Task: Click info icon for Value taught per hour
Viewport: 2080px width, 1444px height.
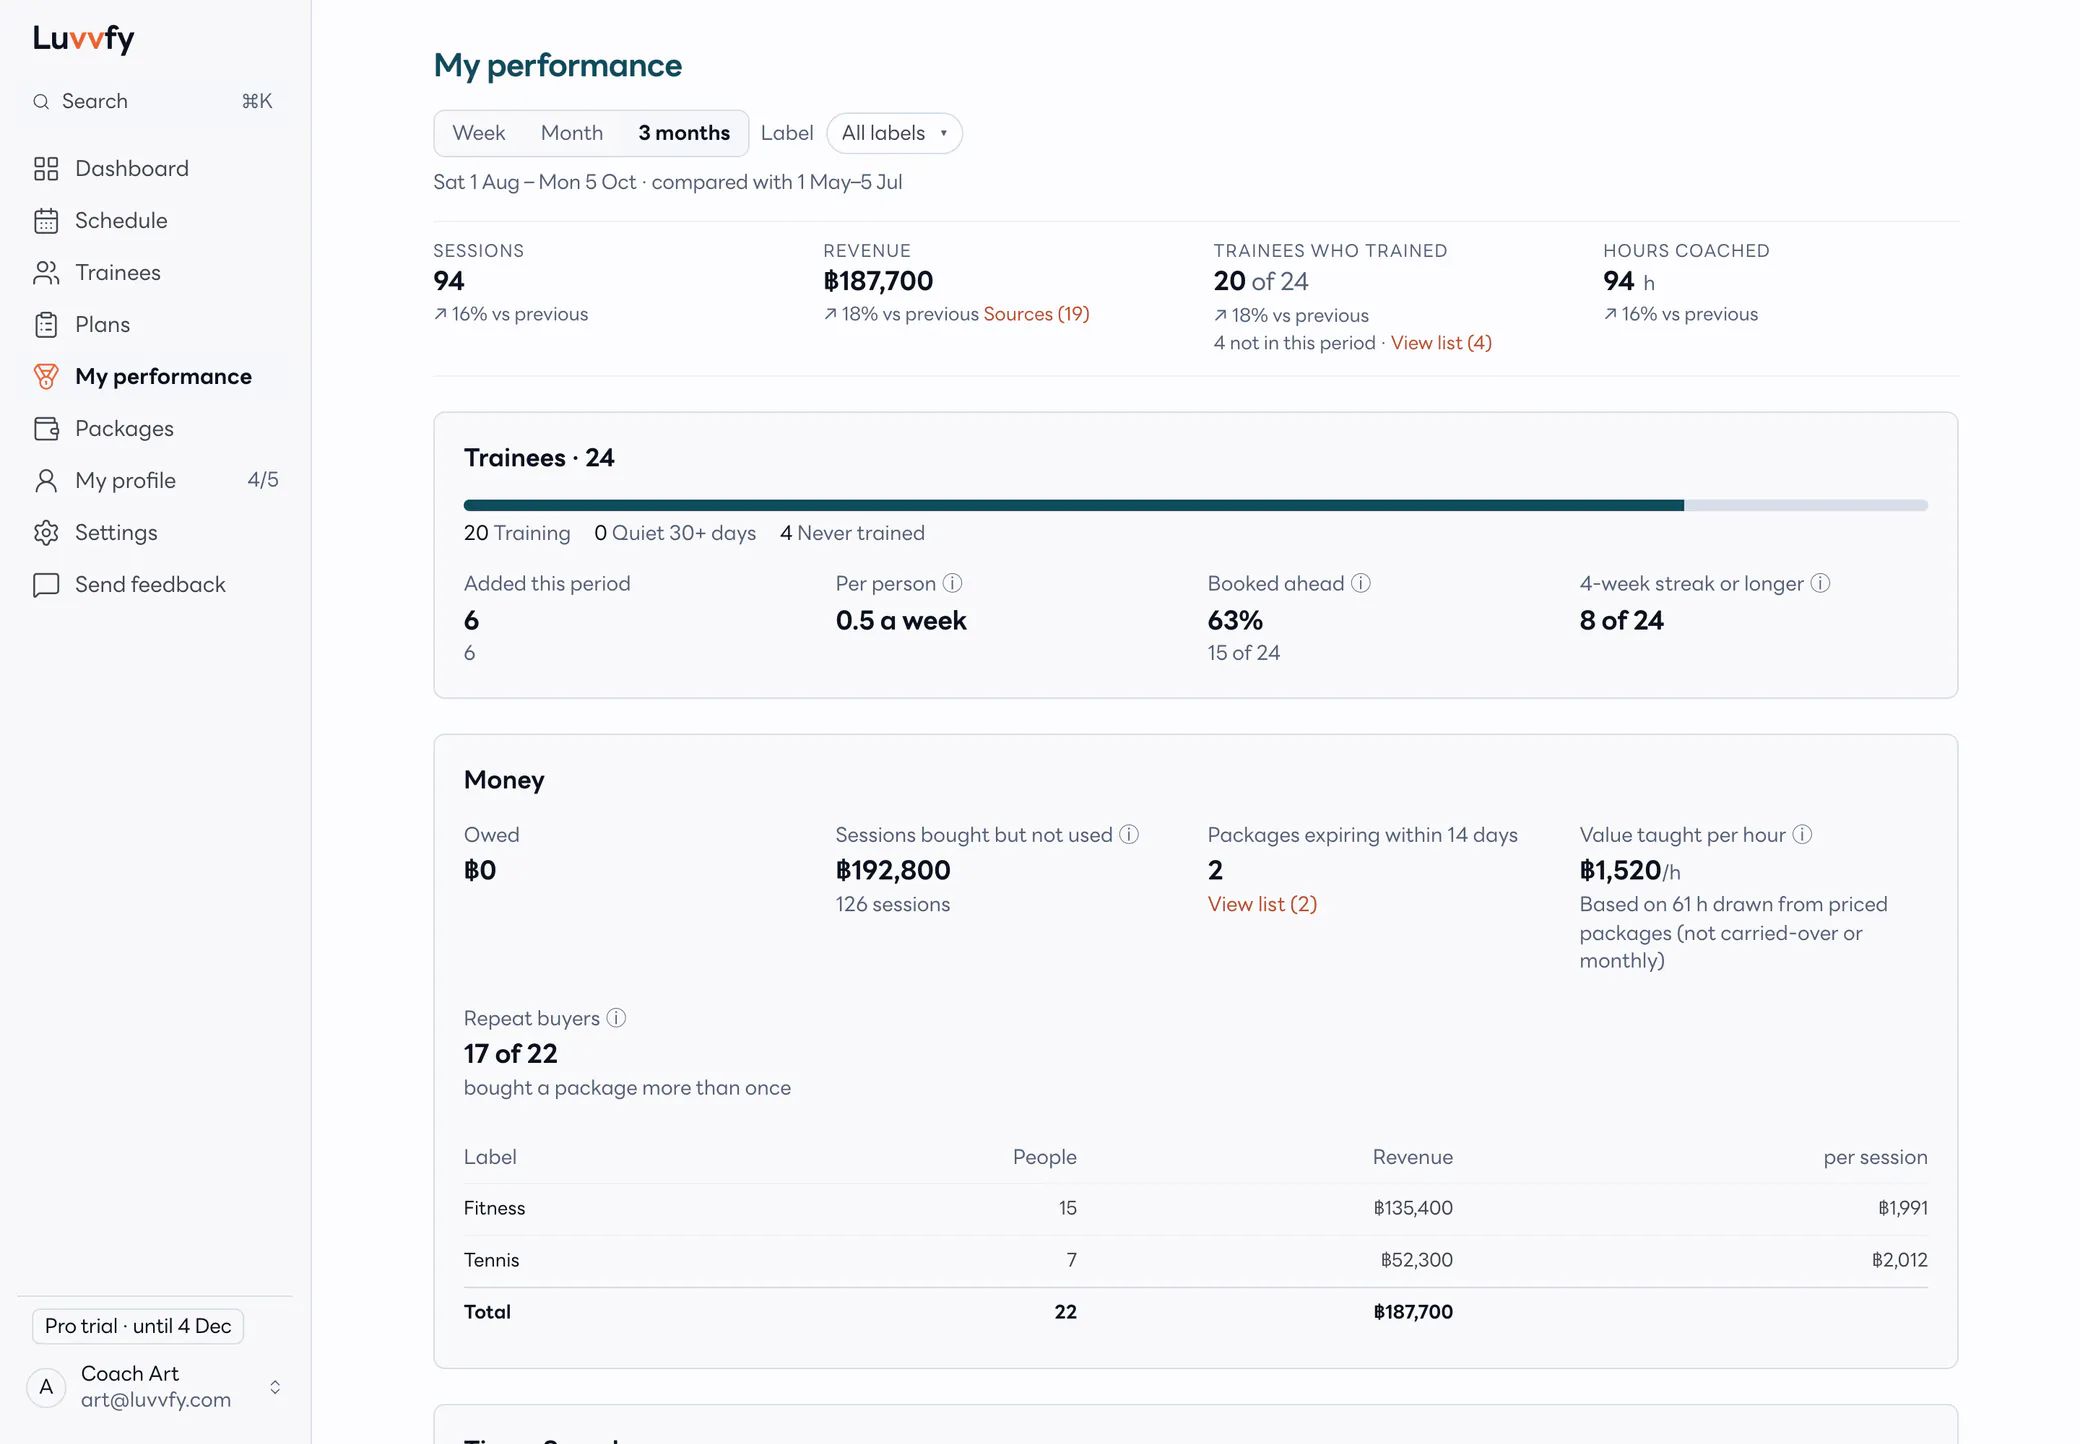Action: click(x=1802, y=834)
